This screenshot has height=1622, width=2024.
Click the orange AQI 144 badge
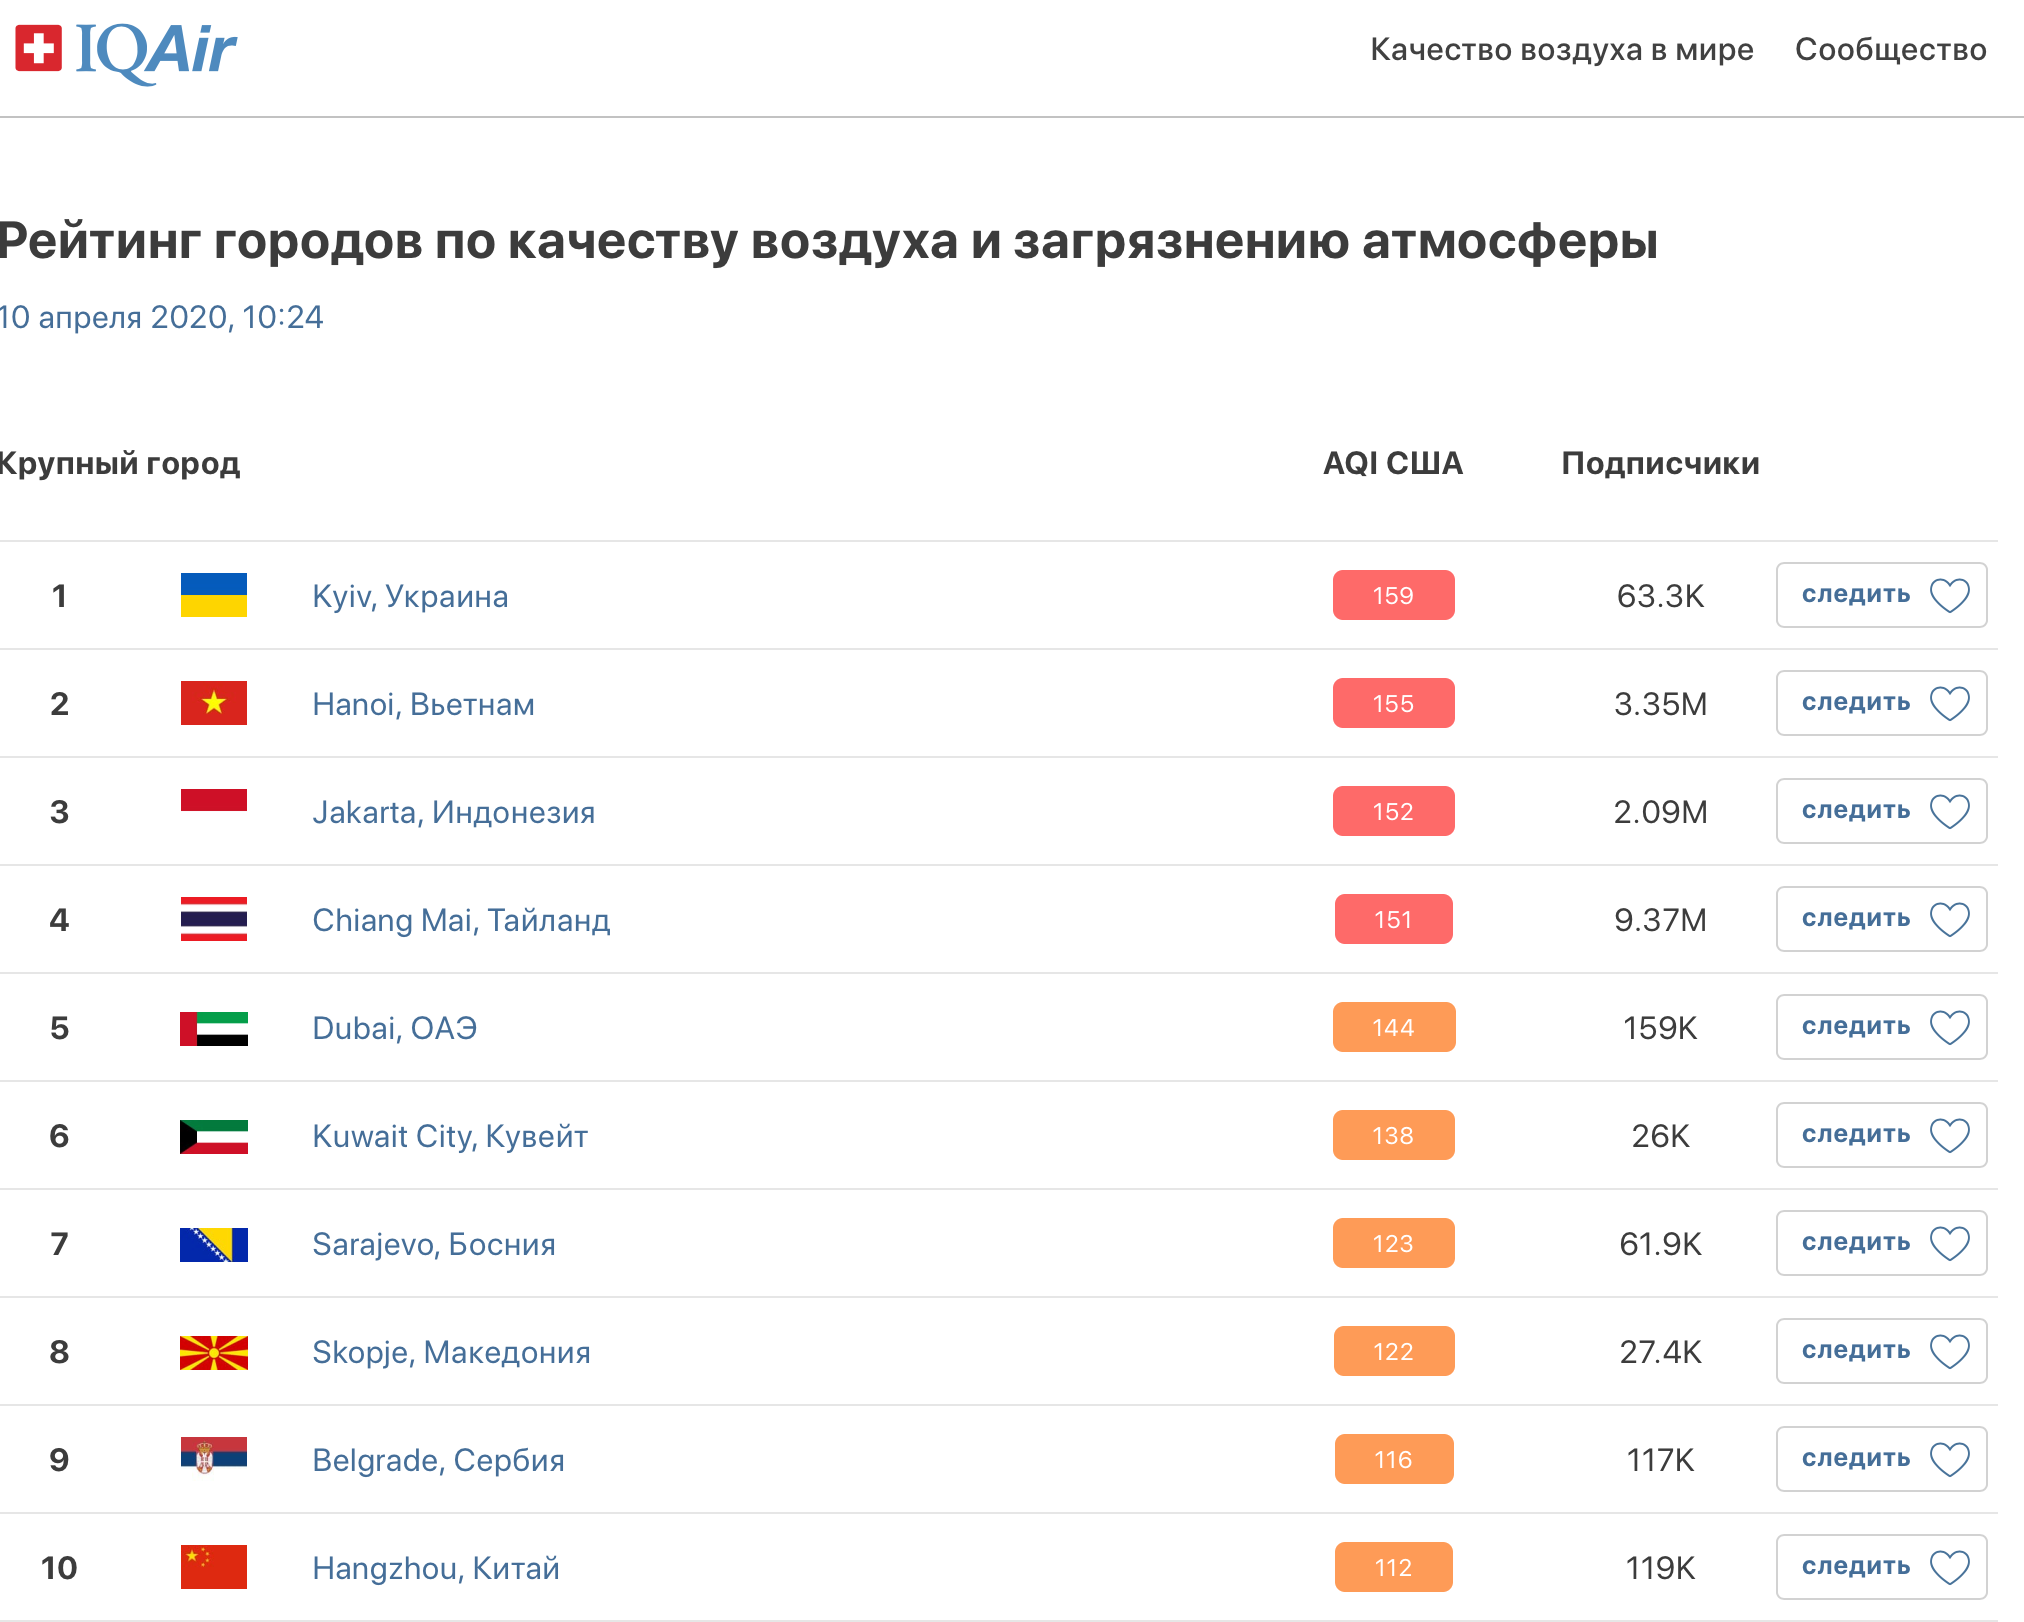(1393, 1027)
